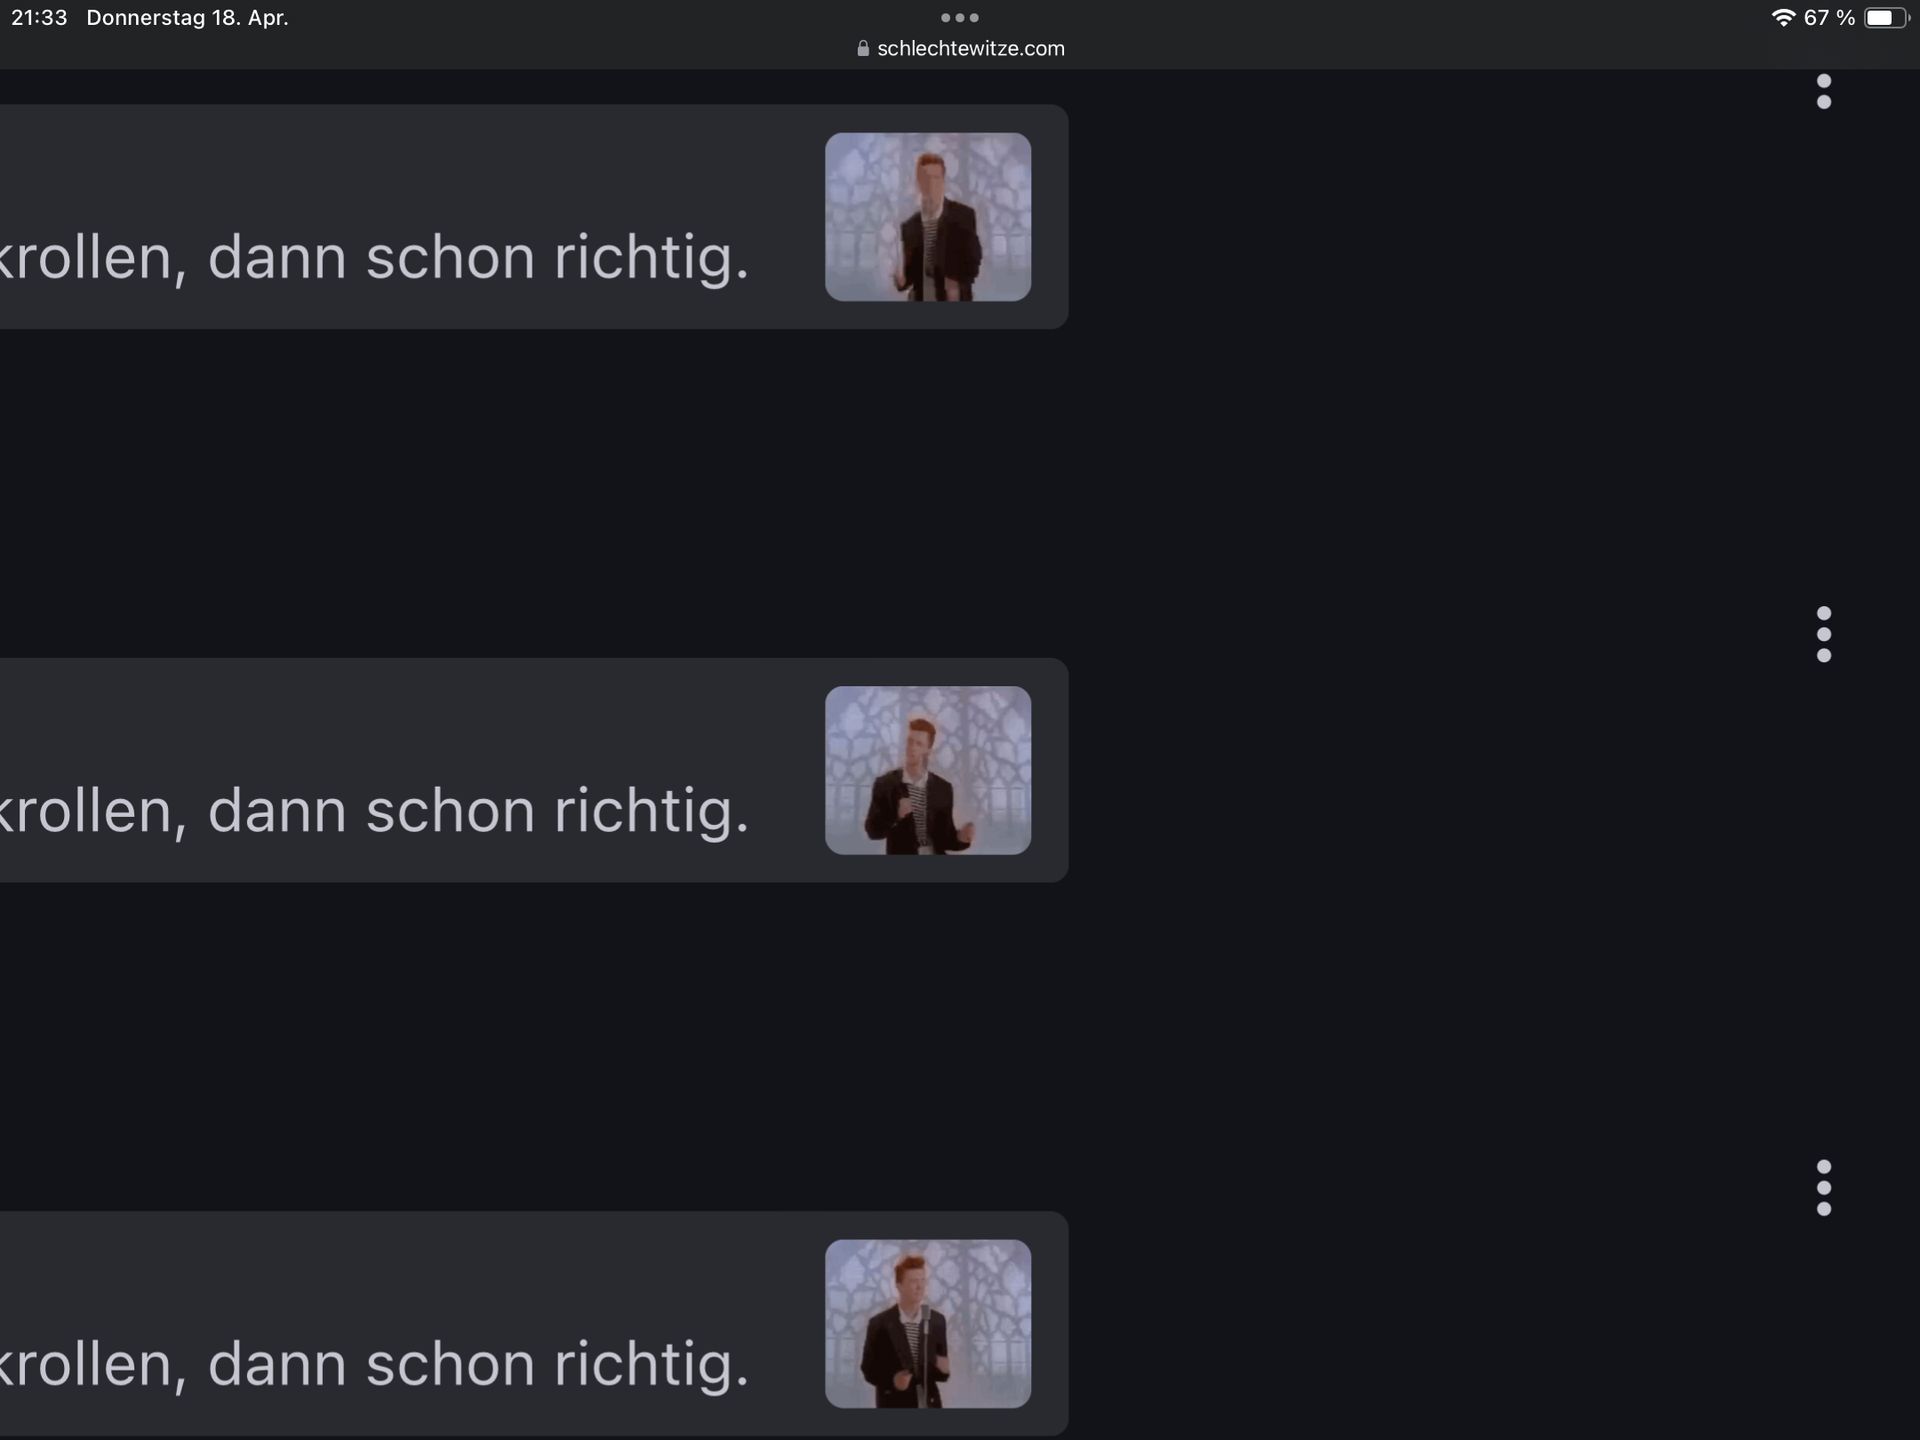Open the third card's microphone-stand thumbnail
This screenshot has height=1440, width=1920.
click(928, 1324)
